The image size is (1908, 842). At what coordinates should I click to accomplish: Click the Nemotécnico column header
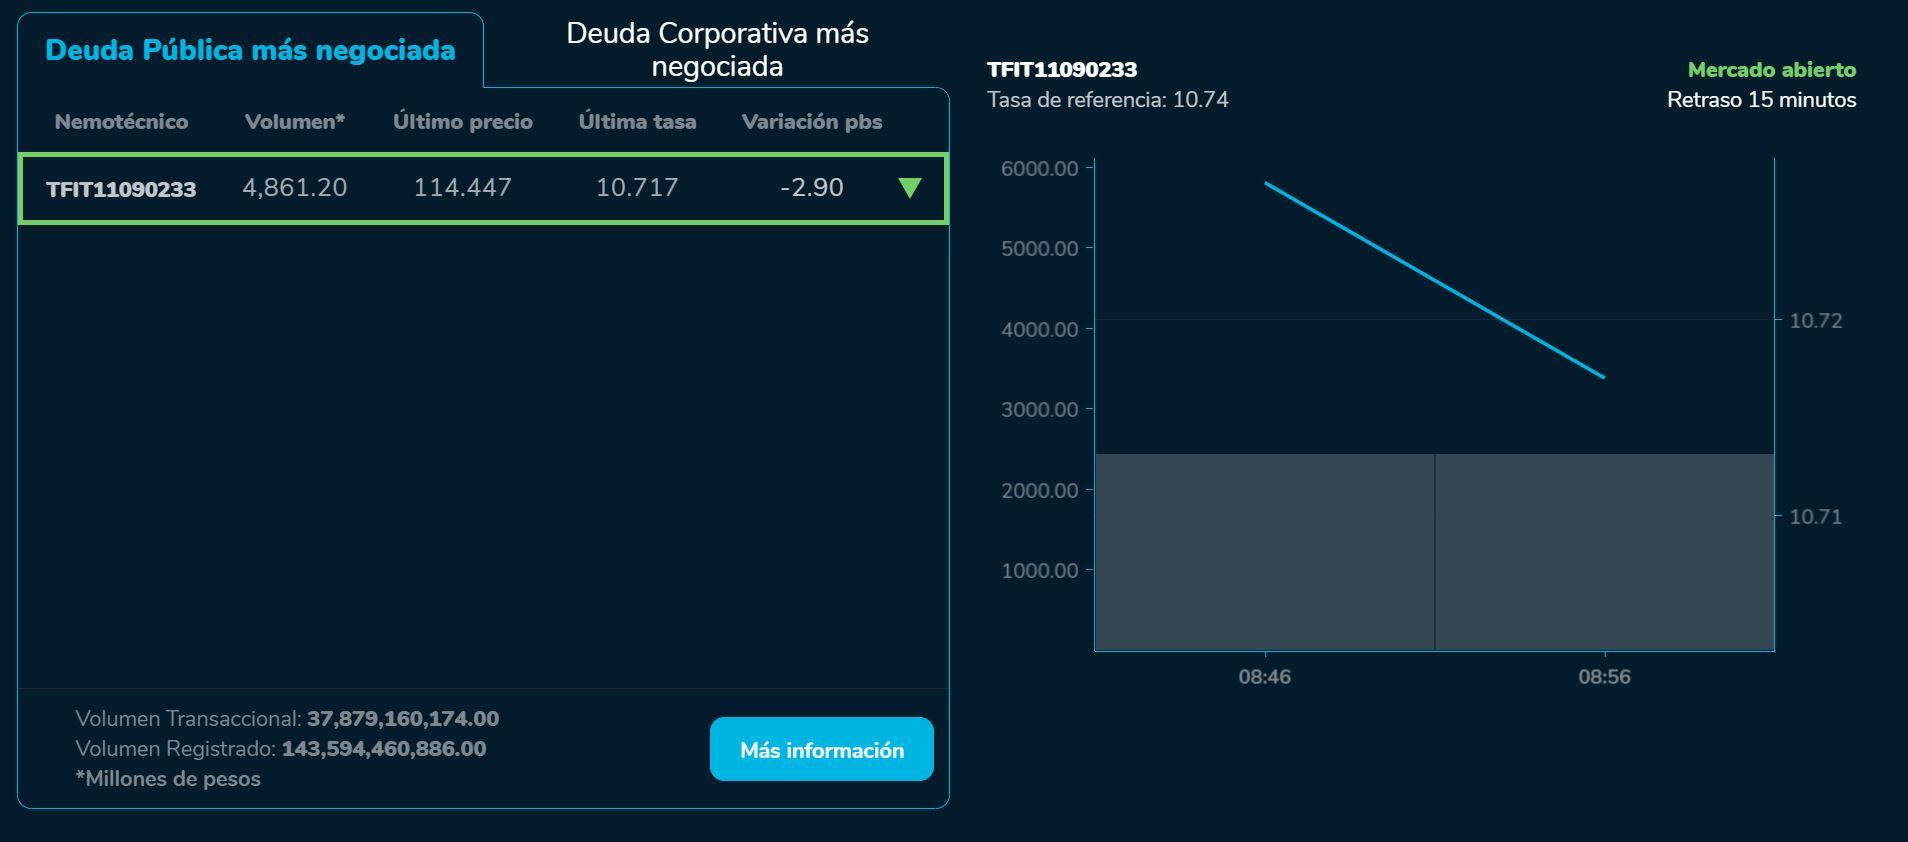[121, 122]
